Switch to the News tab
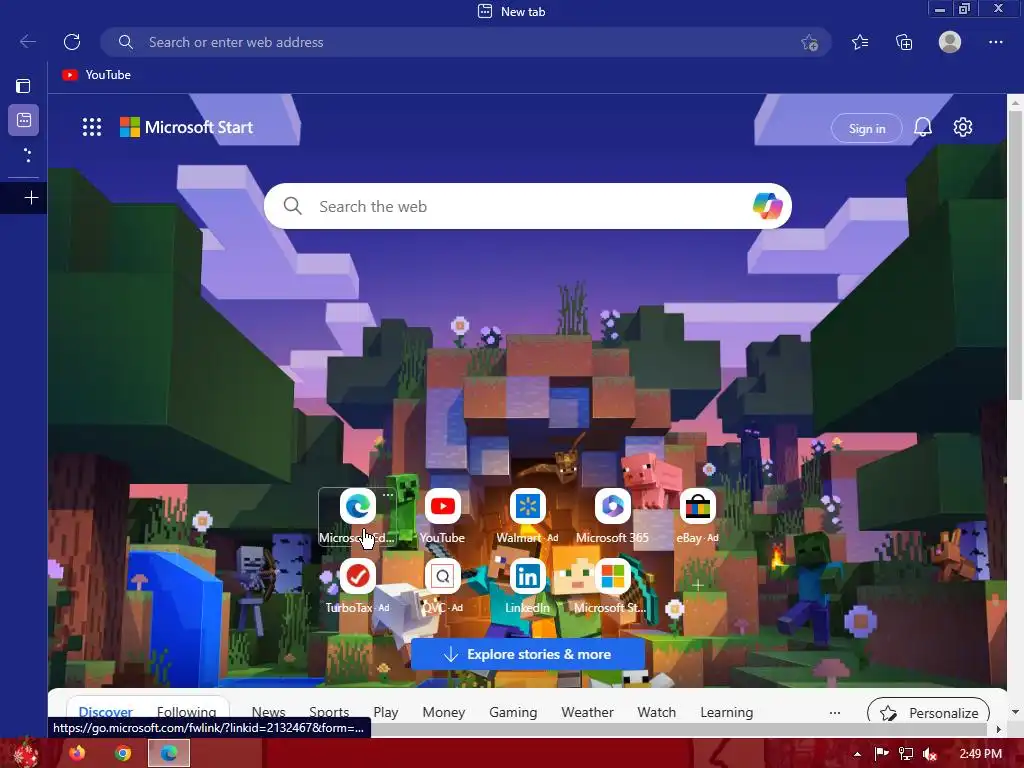 (268, 712)
